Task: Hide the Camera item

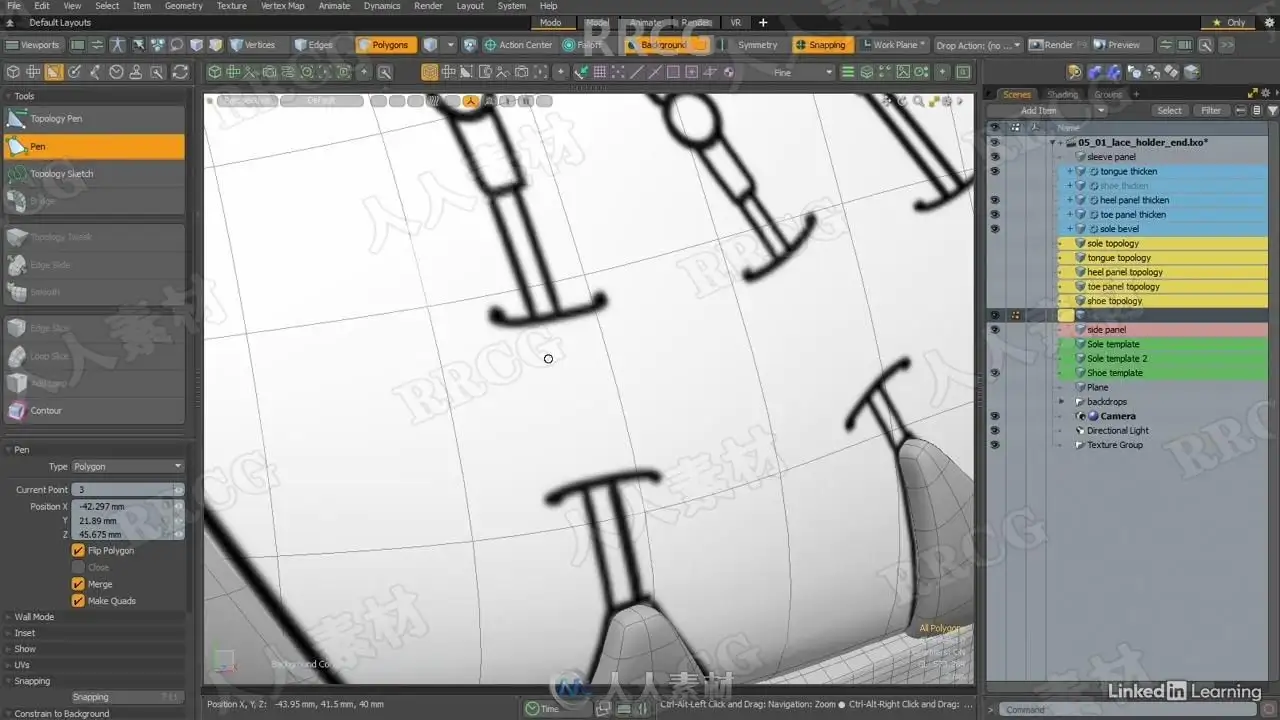Action: click(x=994, y=416)
